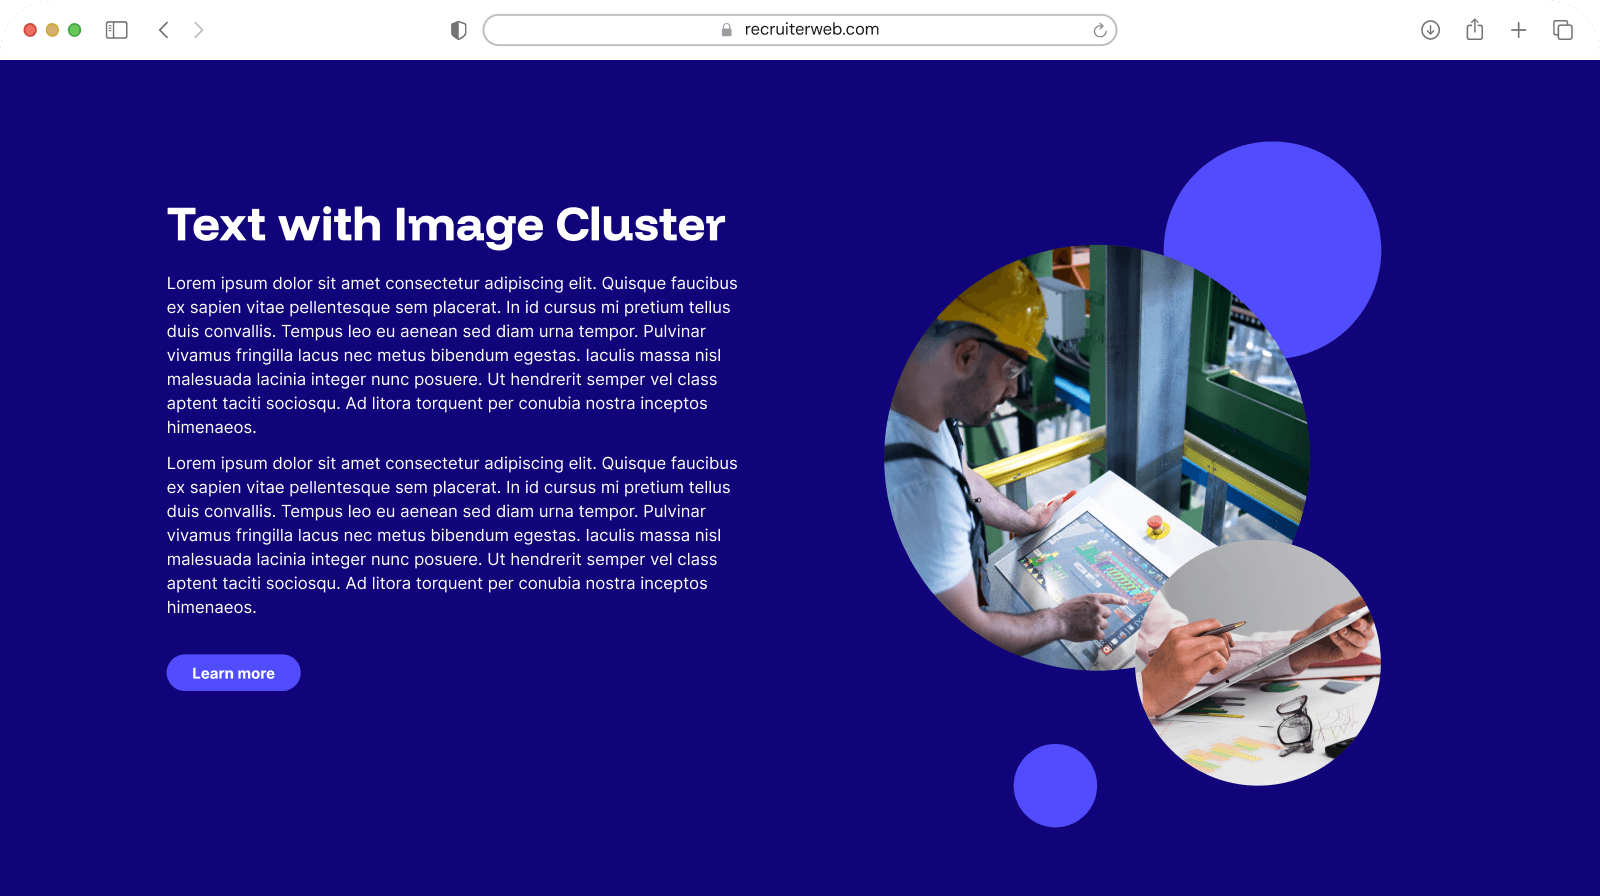Screen dimensions: 1600x896
Task: Go back to the previous page
Action: tap(164, 30)
